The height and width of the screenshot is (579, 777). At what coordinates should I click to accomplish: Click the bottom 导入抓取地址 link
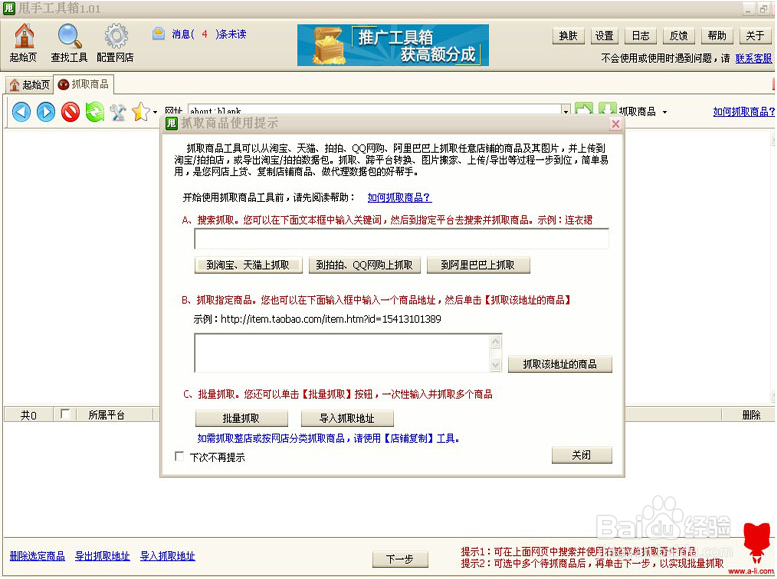pyautogui.click(x=167, y=556)
